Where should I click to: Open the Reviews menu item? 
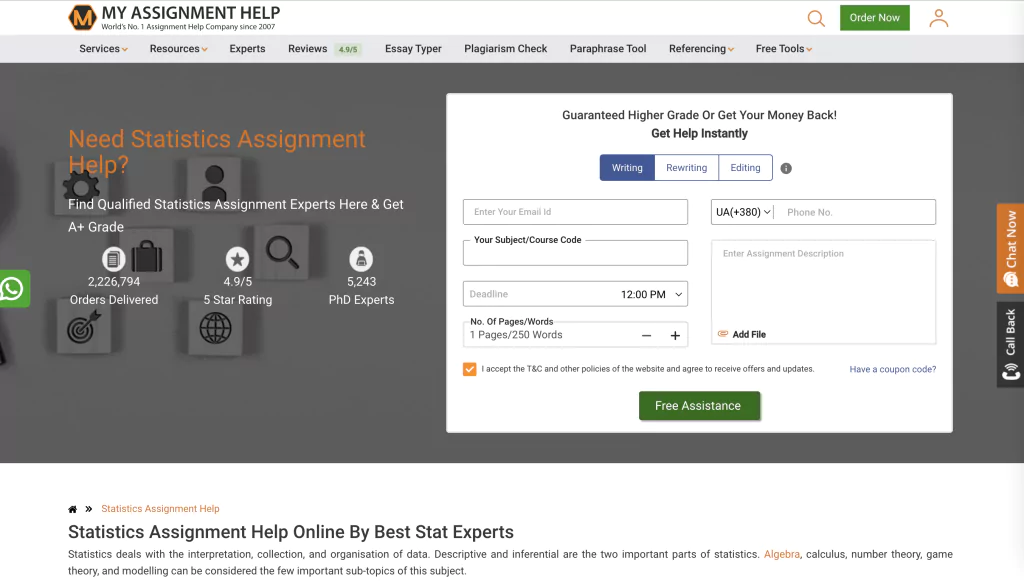point(308,49)
